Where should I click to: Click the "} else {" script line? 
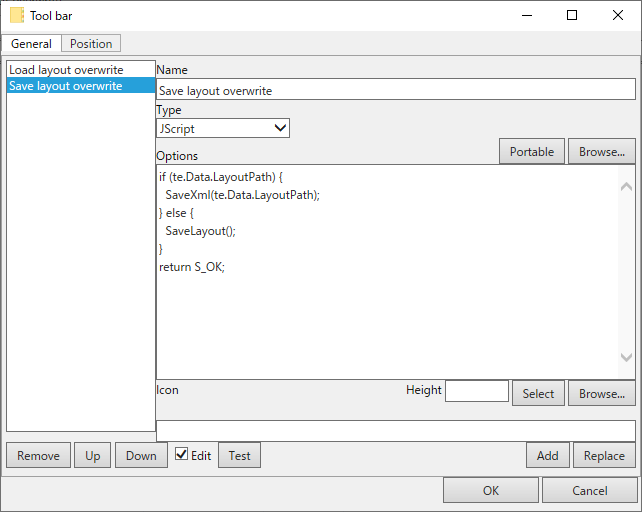(176, 213)
